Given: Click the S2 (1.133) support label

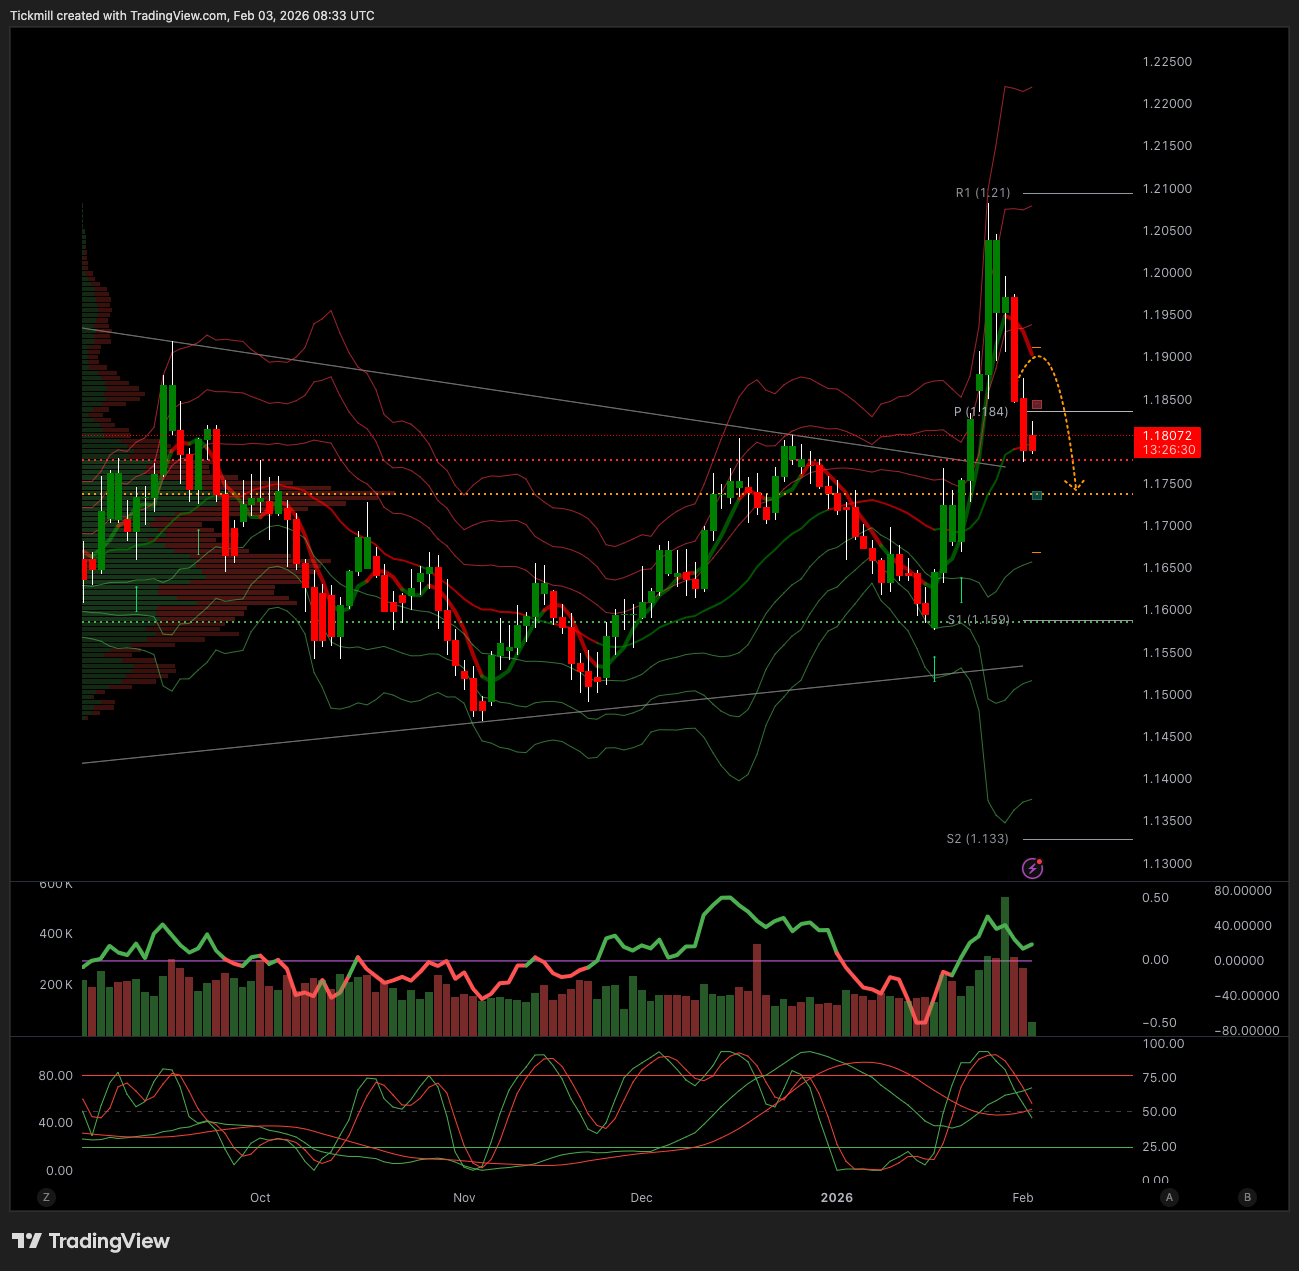Looking at the screenshot, I should pyautogui.click(x=977, y=839).
